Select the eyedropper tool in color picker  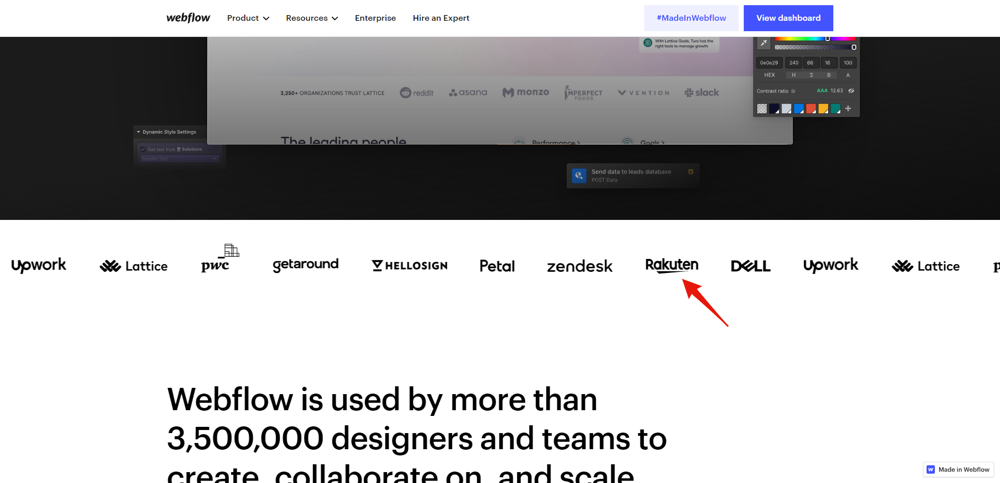tap(763, 43)
